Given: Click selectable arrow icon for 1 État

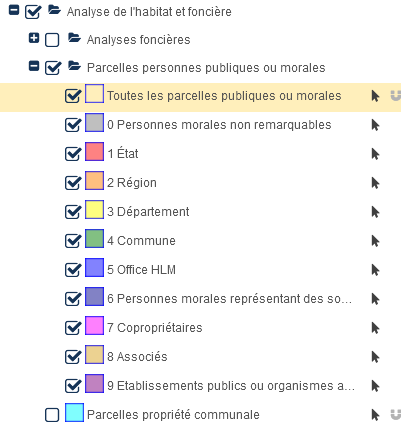Looking at the screenshot, I should pos(375,154).
